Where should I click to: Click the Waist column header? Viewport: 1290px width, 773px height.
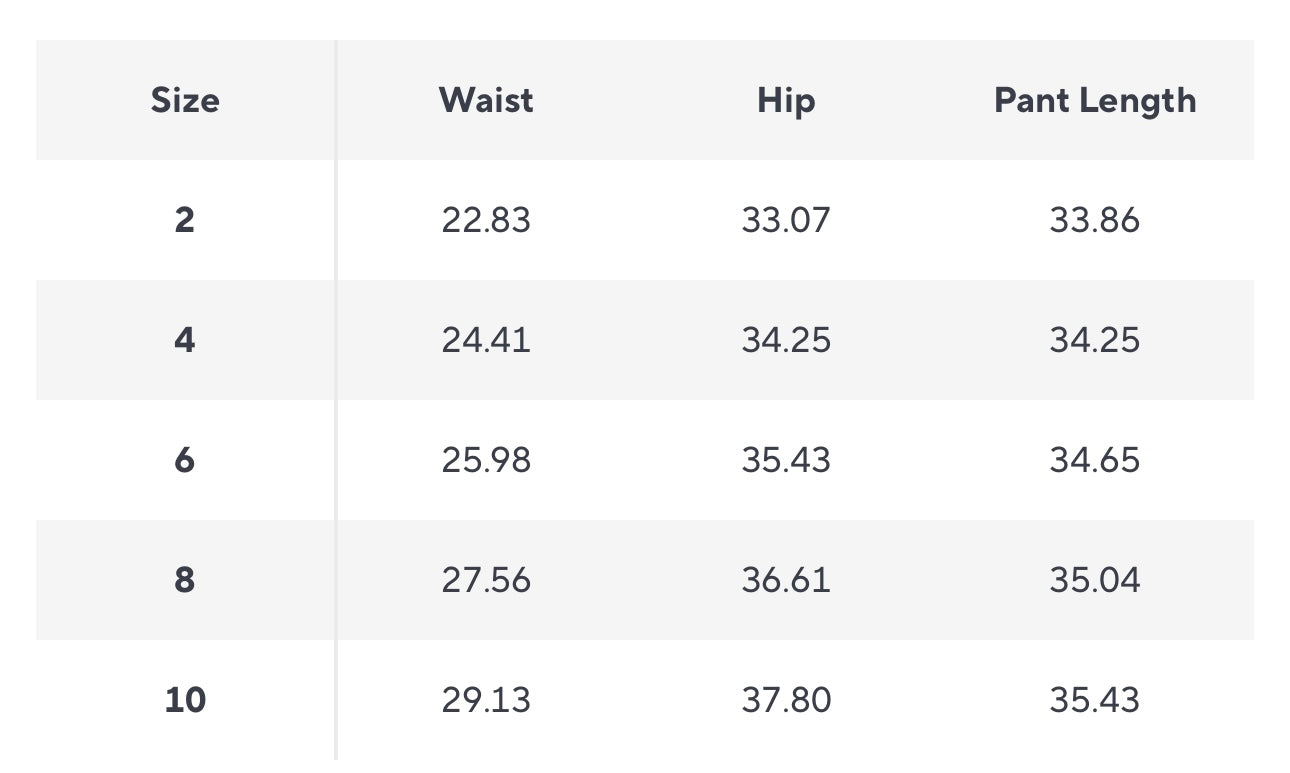pyautogui.click(x=486, y=100)
